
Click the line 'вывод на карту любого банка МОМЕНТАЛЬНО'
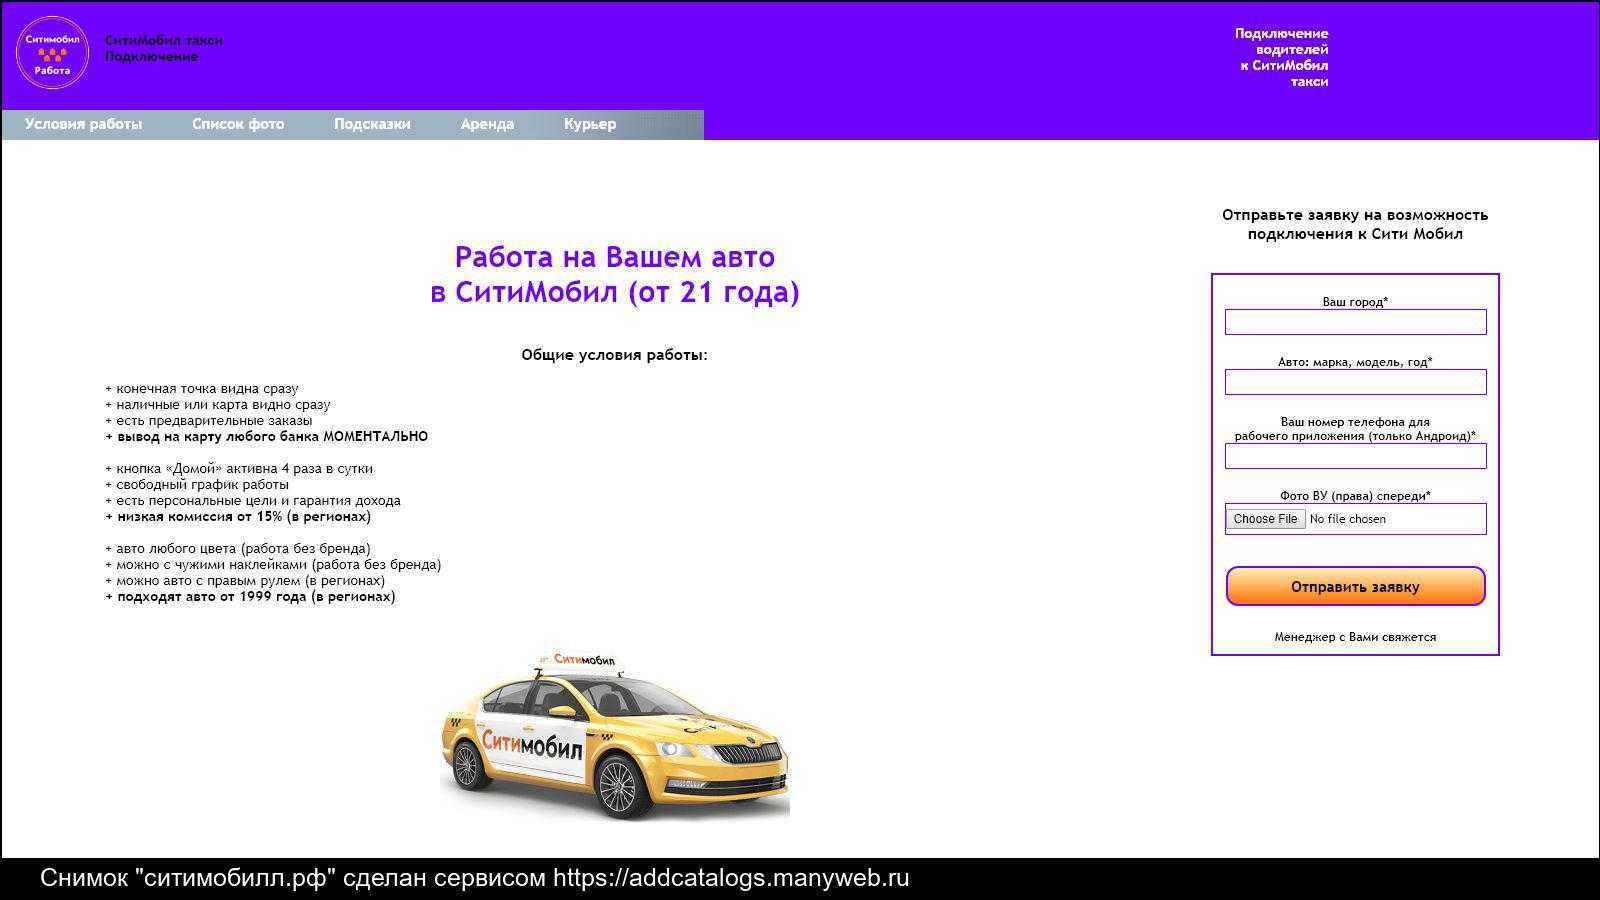[272, 437]
